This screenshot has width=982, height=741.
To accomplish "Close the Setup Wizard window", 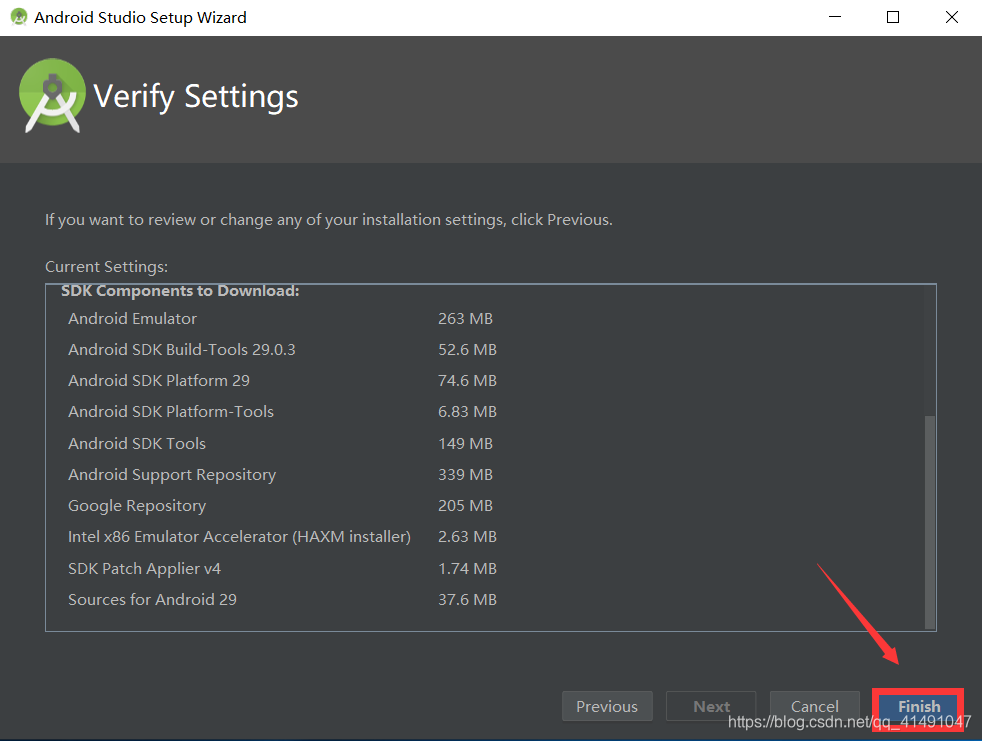I will (x=951, y=17).
